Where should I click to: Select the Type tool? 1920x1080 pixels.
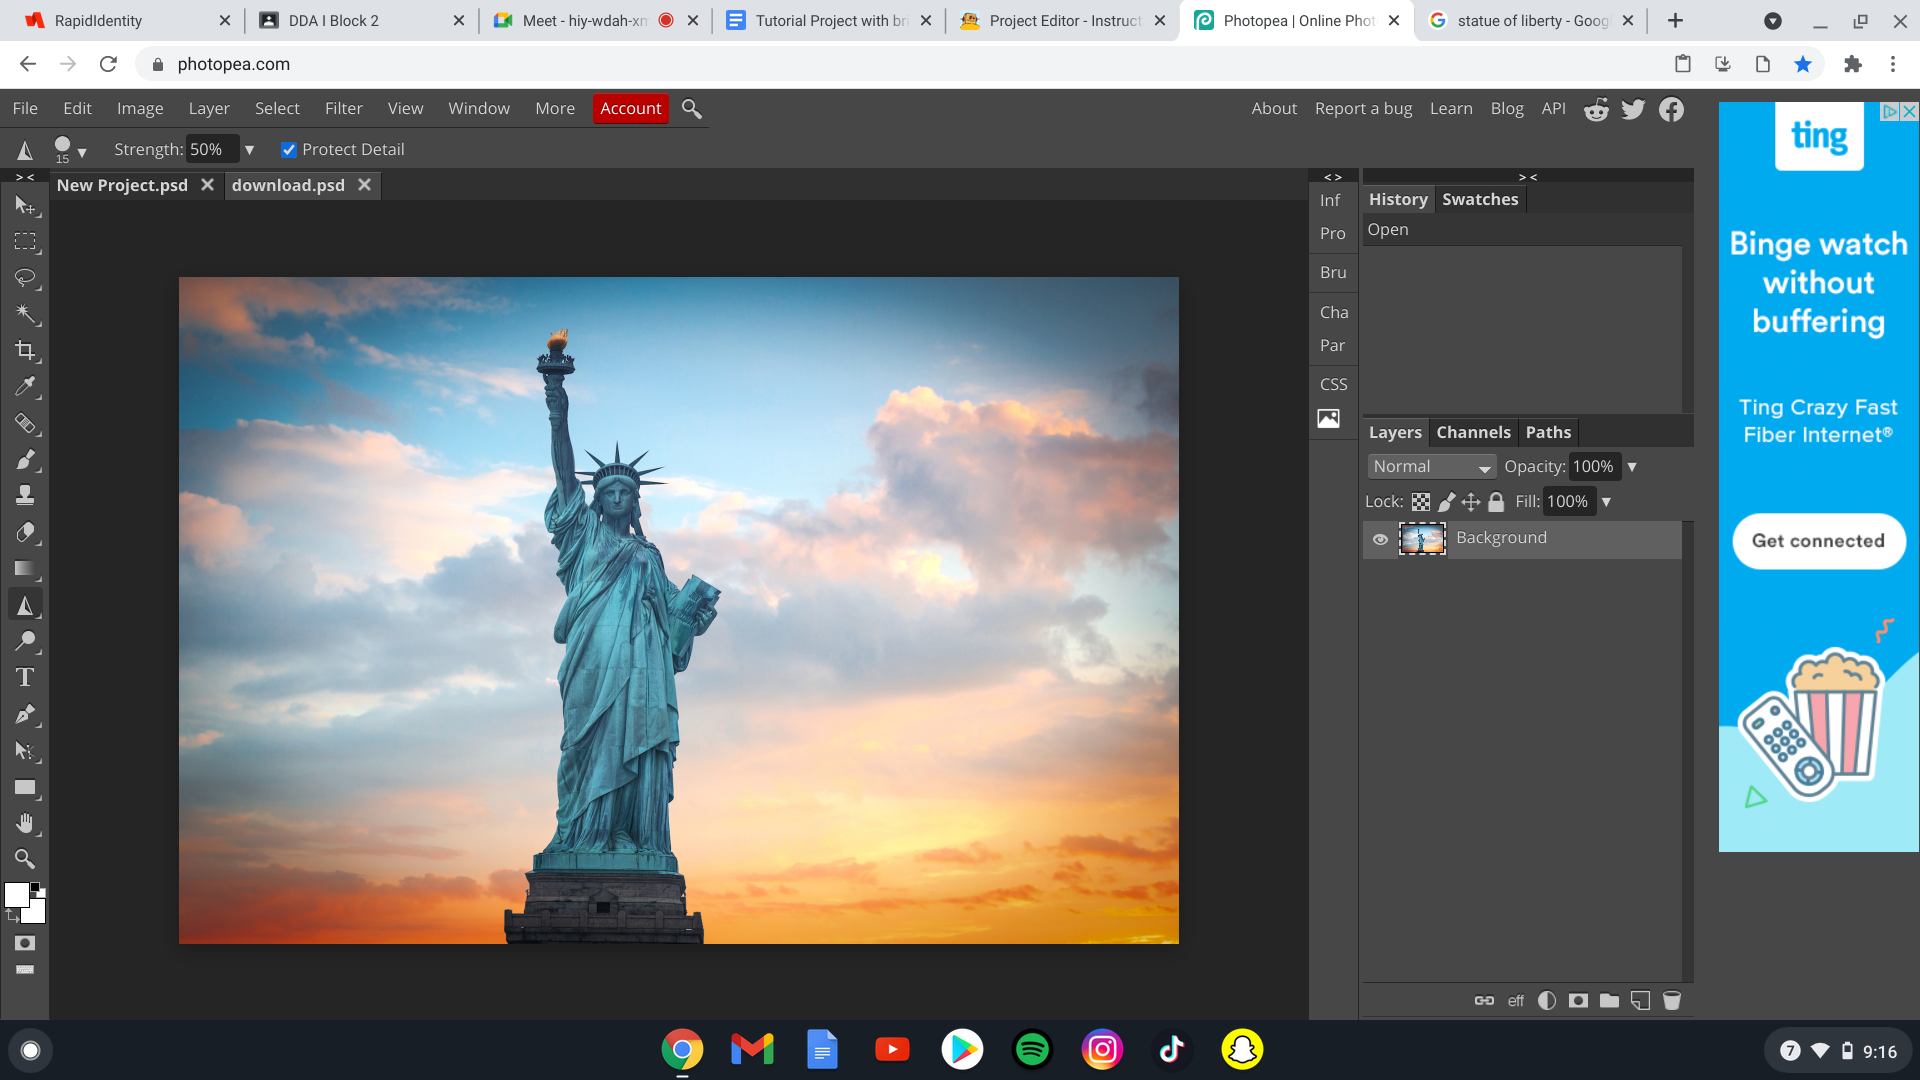25,678
